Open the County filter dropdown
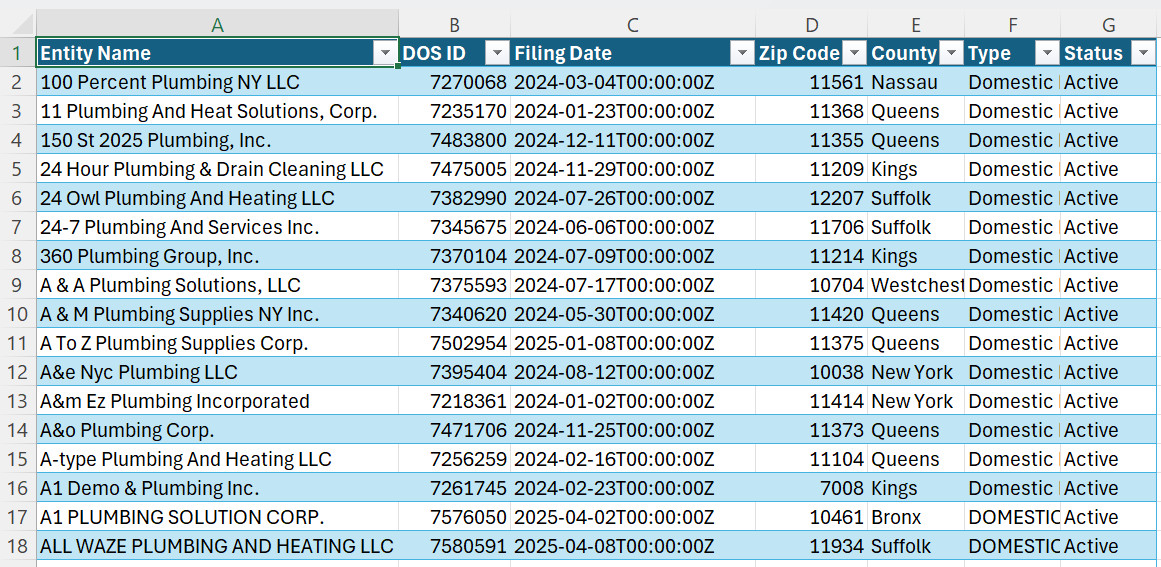 click(x=951, y=53)
